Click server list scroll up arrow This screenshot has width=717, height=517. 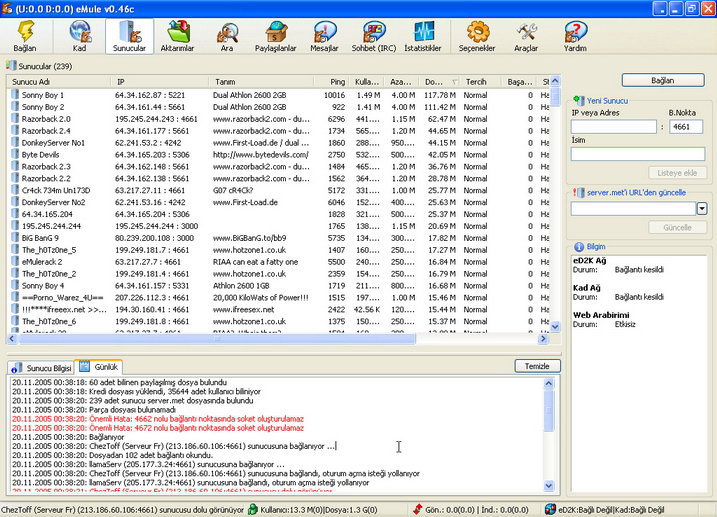click(x=555, y=81)
